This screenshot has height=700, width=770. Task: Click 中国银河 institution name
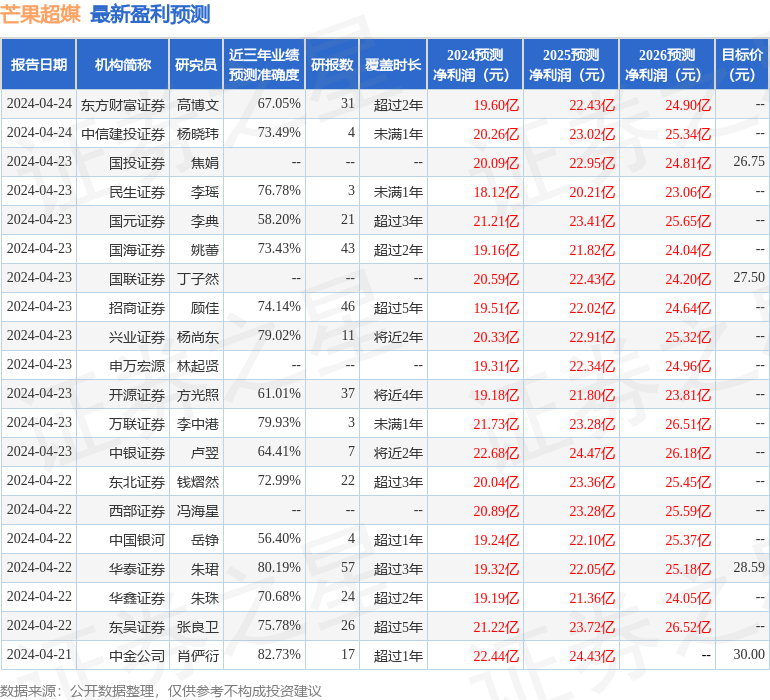click(137, 540)
